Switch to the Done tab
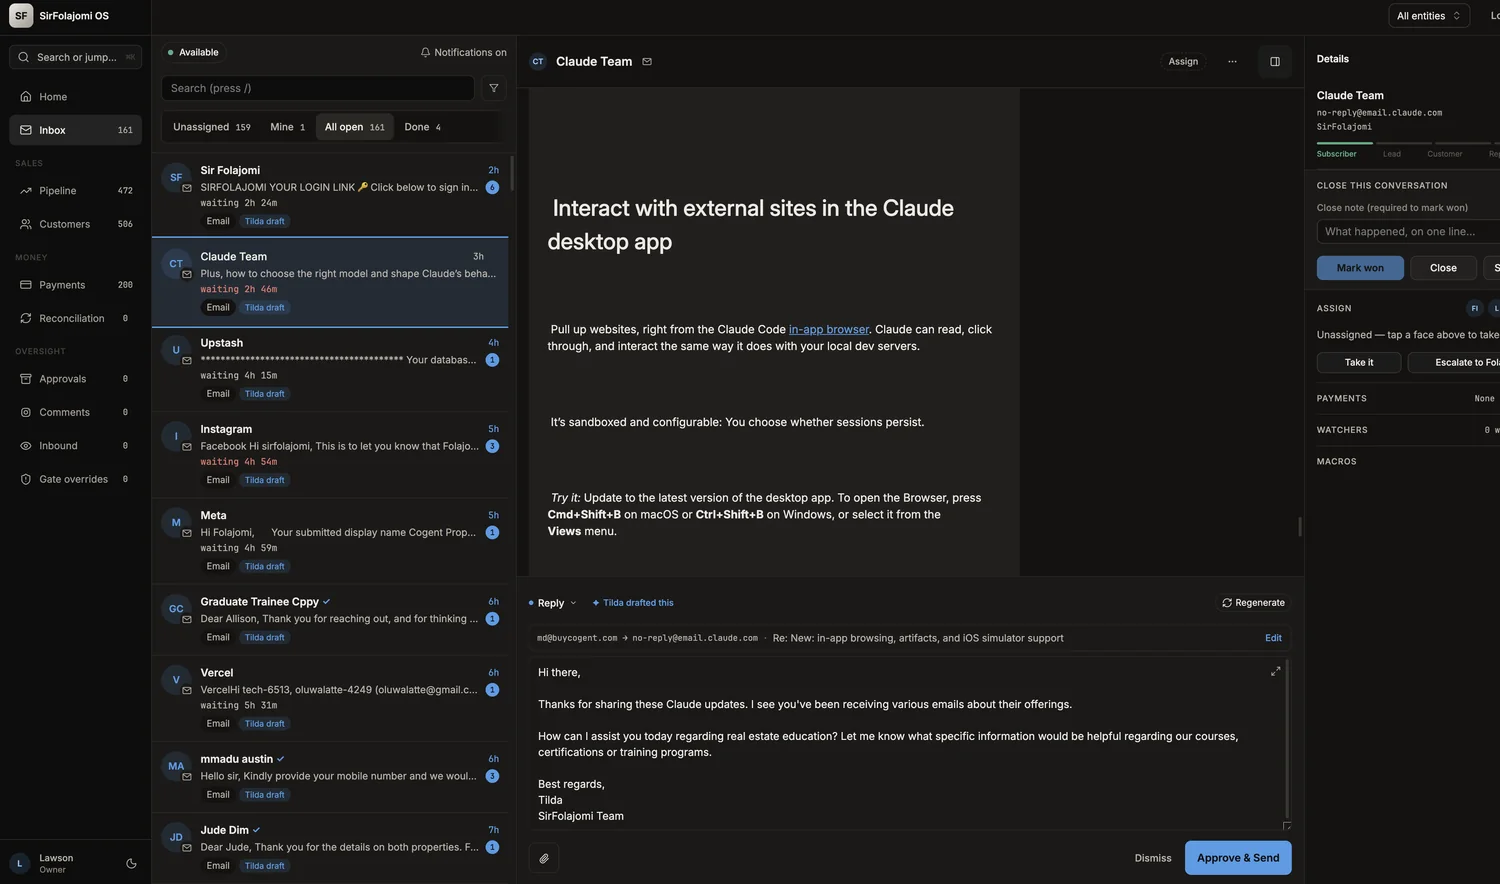Viewport: 1500px width, 884px height. click(422, 127)
